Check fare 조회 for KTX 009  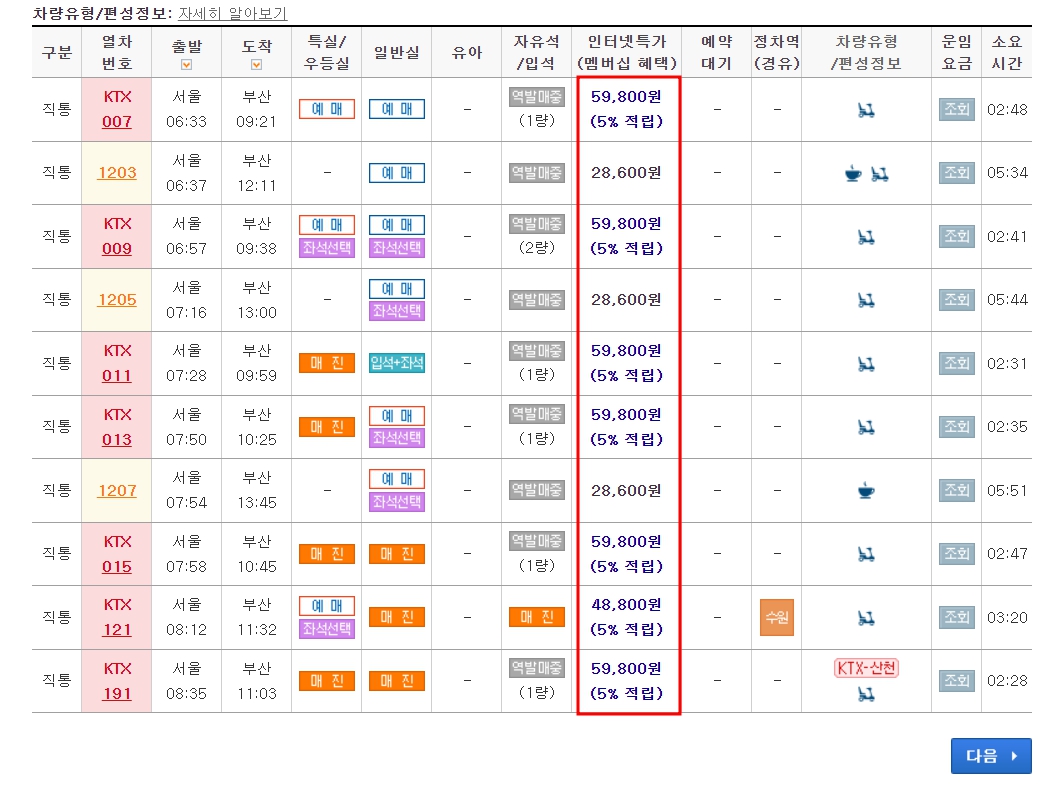pos(956,236)
